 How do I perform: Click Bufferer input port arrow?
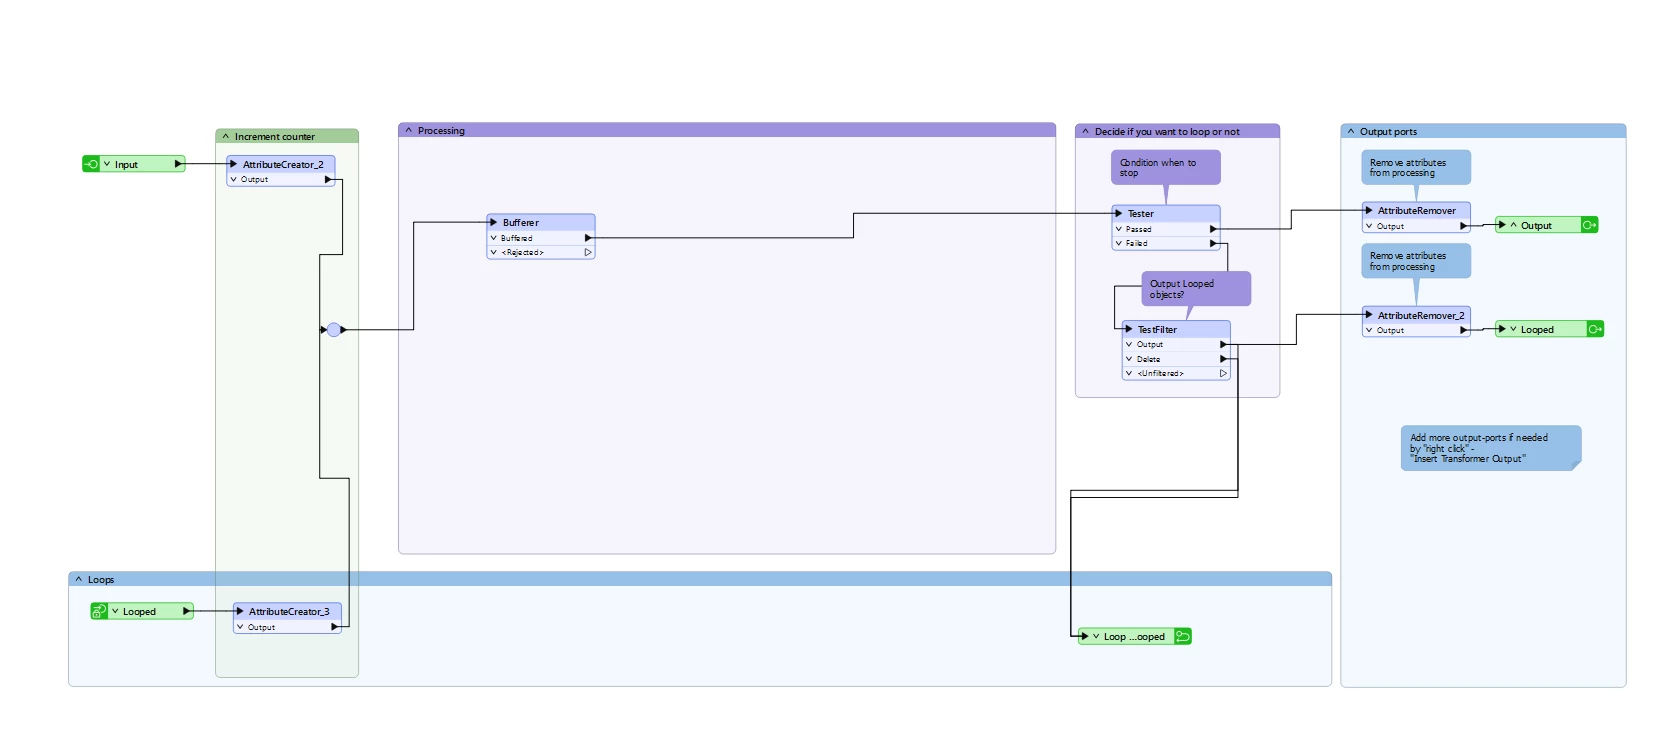pyautogui.click(x=493, y=222)
